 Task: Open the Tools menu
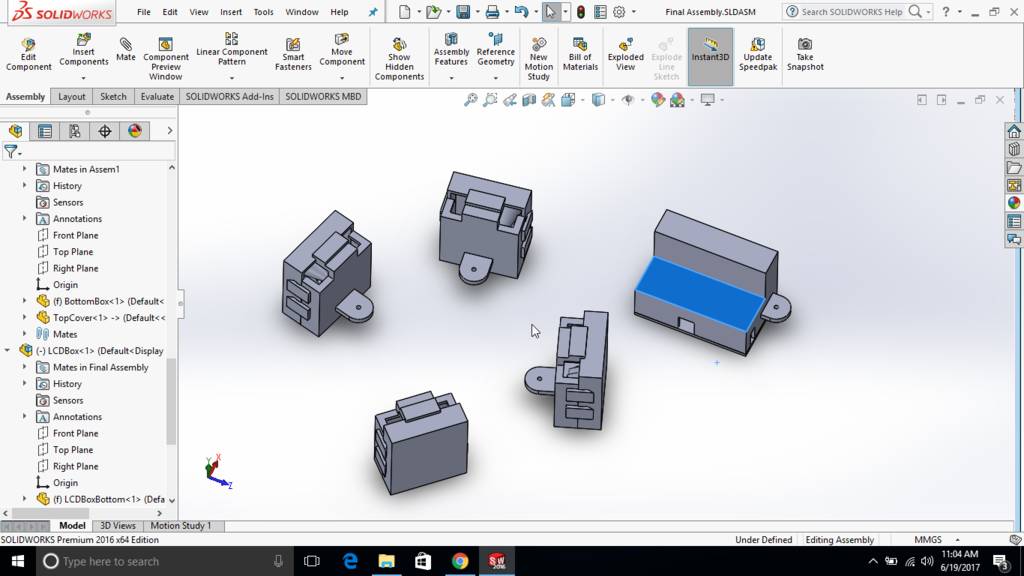tap(263, 12)
